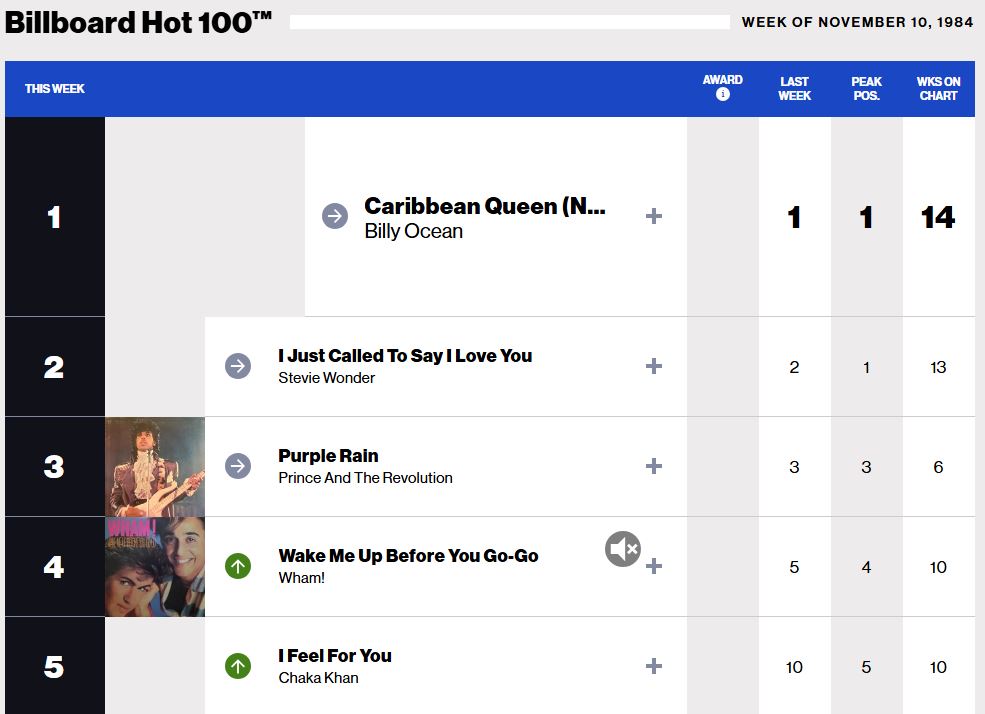Click steady arrow icon next to Caribbean Queen
The image size is (985, 714).
(335, 216)
